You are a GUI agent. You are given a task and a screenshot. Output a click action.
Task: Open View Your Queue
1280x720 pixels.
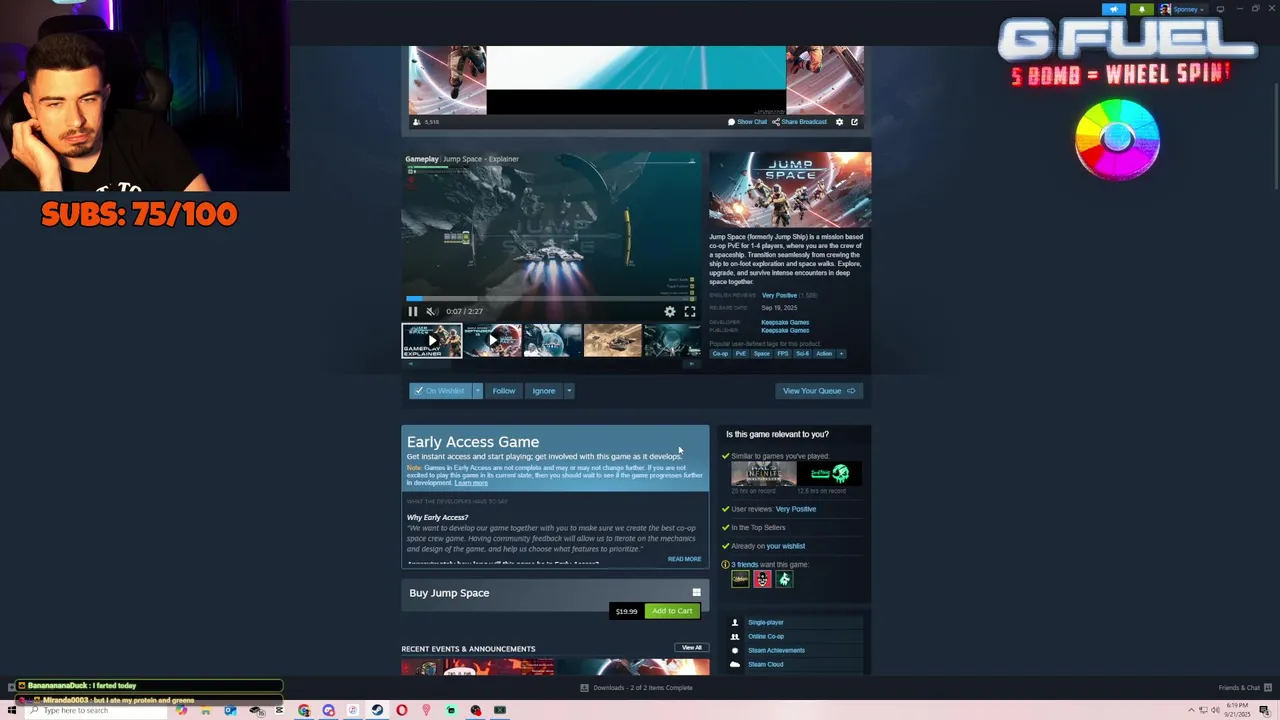[x=819, y=391]
